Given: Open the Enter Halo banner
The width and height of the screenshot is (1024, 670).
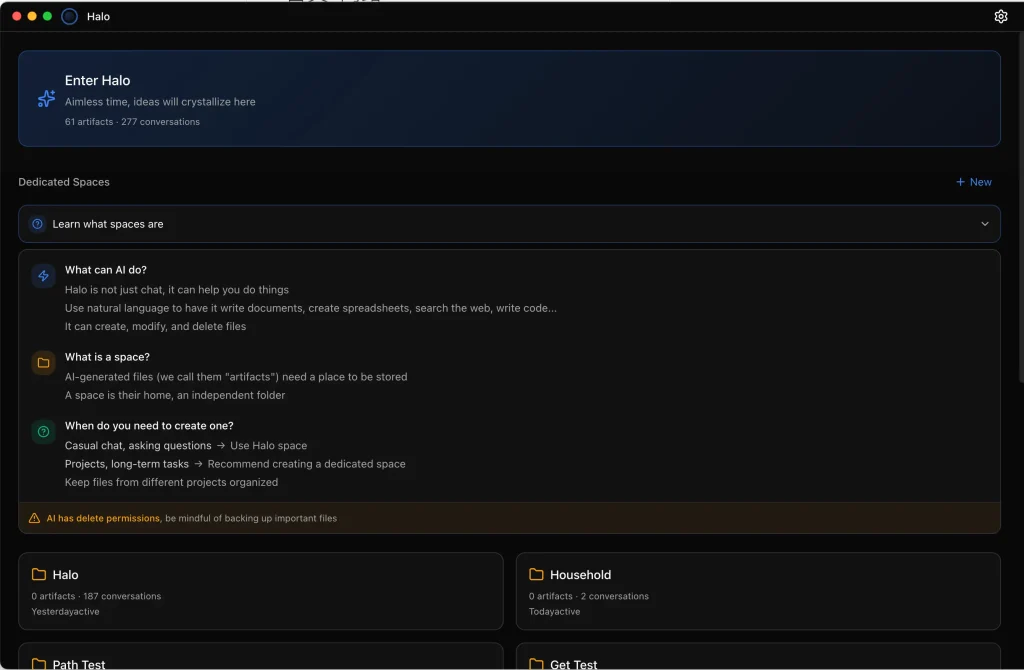Looking at the screenshot, I should pyautogui.click(x=509, y=99).
